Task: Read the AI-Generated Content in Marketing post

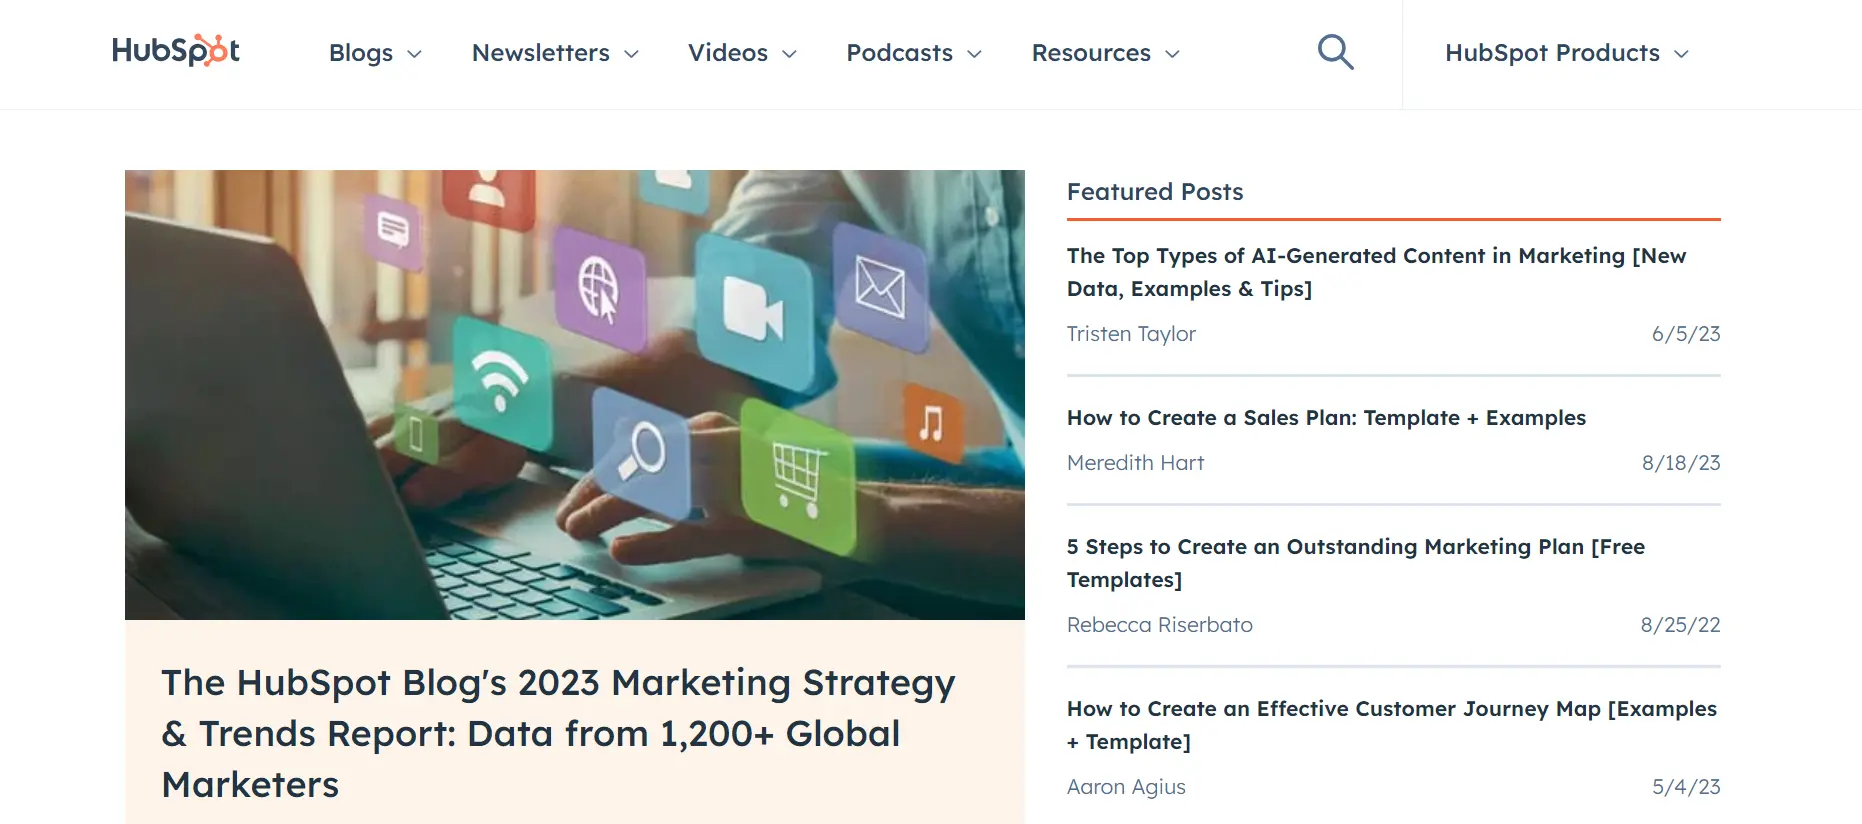Action: click(x=1376, y=272)
